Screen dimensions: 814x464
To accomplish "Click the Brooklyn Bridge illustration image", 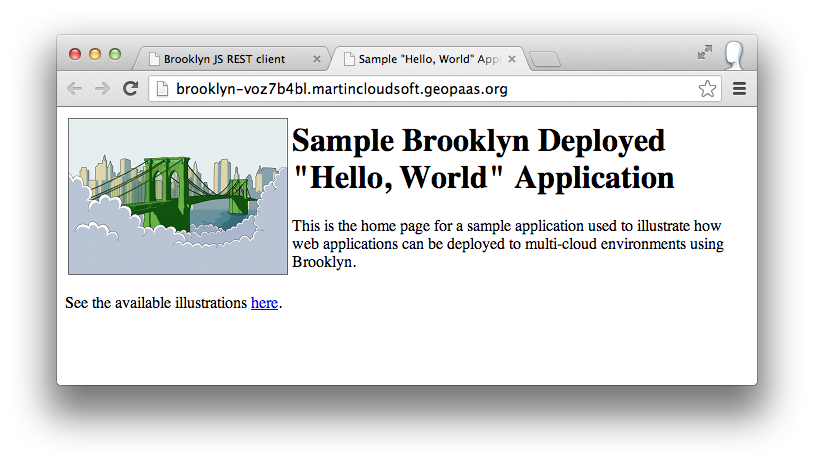I will point(178,196).
